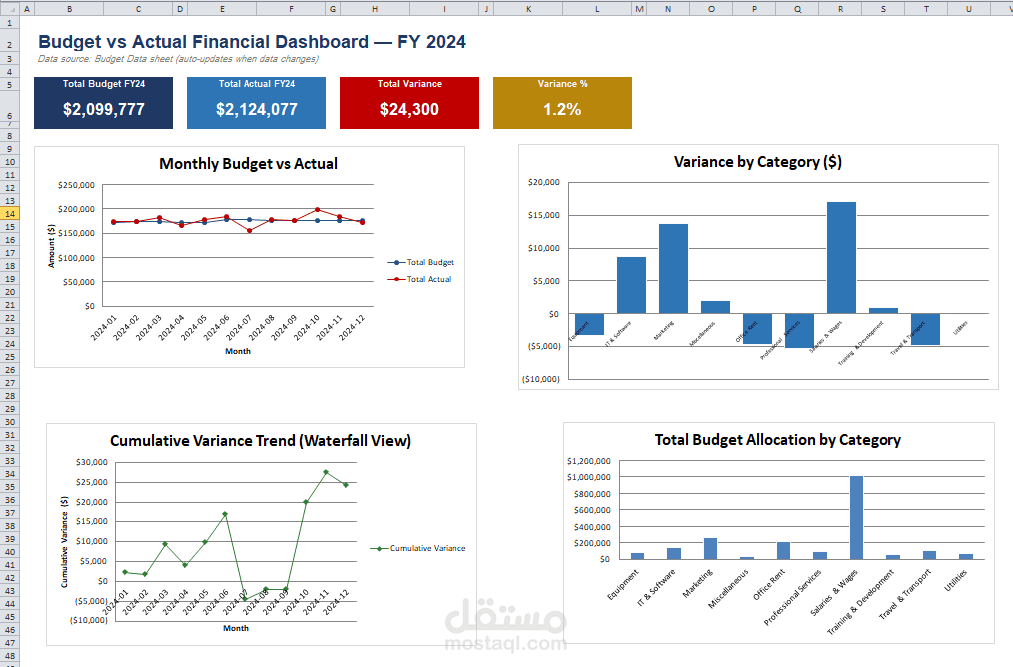
Task: Click the select-all corner of the sheet
Action: [x=10, y=8]
